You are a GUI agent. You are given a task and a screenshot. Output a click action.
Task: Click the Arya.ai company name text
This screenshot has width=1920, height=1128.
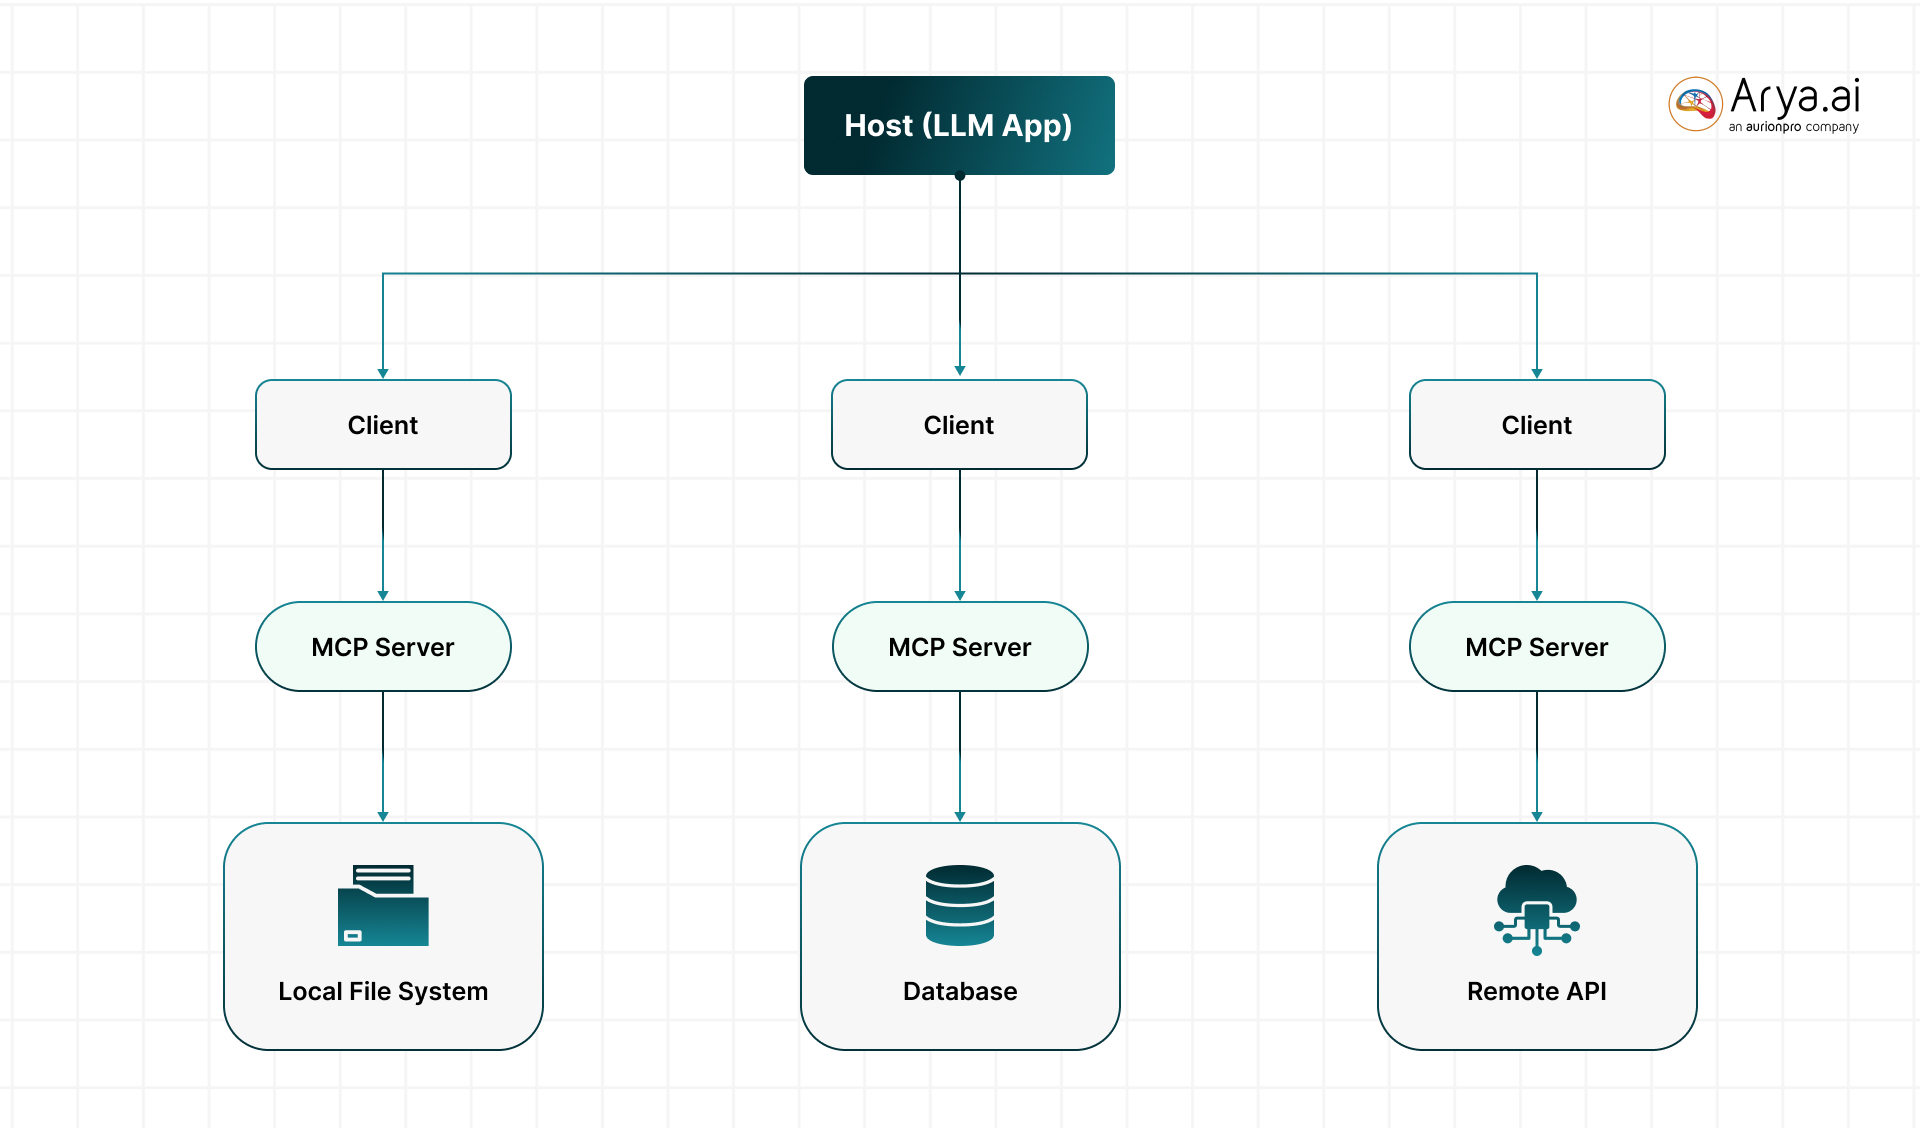click(x=1795, y=97)
